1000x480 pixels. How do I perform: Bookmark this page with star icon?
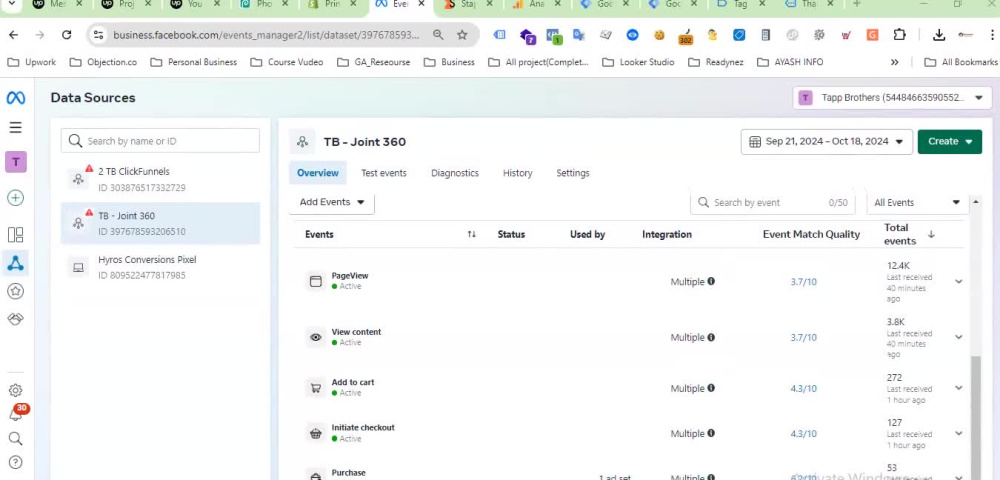[x=462, y=35]
